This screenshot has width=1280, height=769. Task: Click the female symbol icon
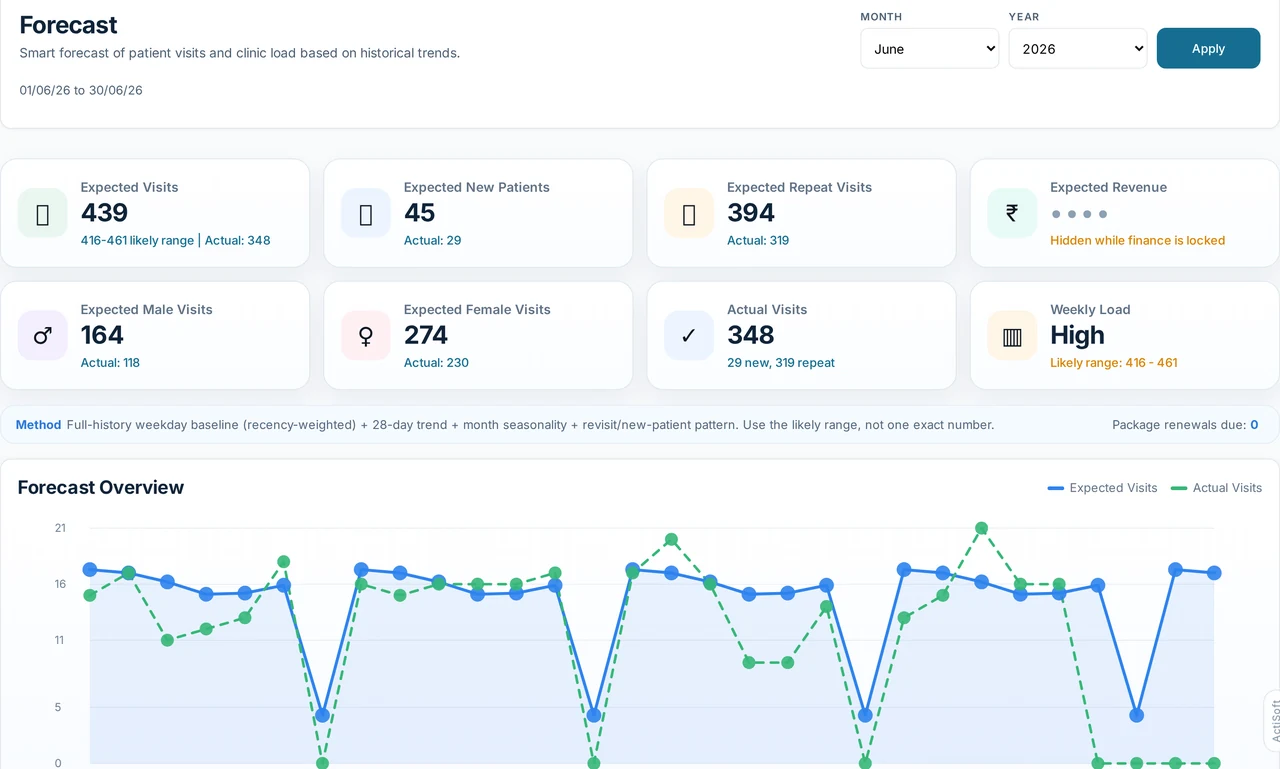[x=366, y=336]
